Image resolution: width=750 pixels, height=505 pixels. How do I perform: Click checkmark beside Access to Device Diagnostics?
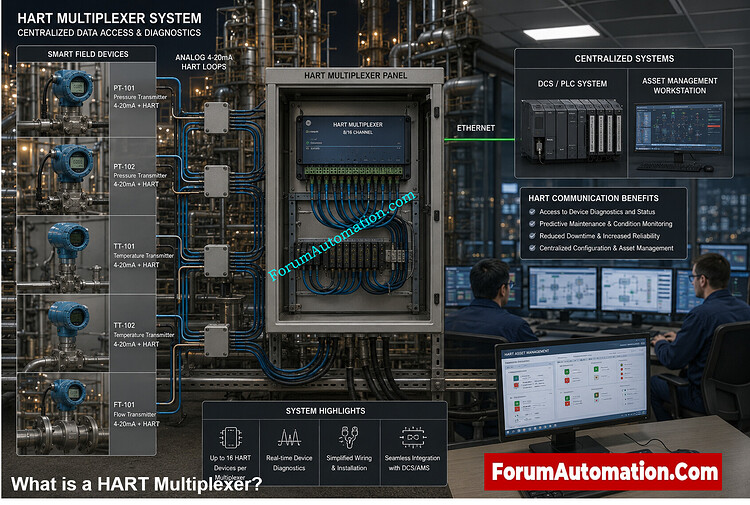click(x=532, y=211)
